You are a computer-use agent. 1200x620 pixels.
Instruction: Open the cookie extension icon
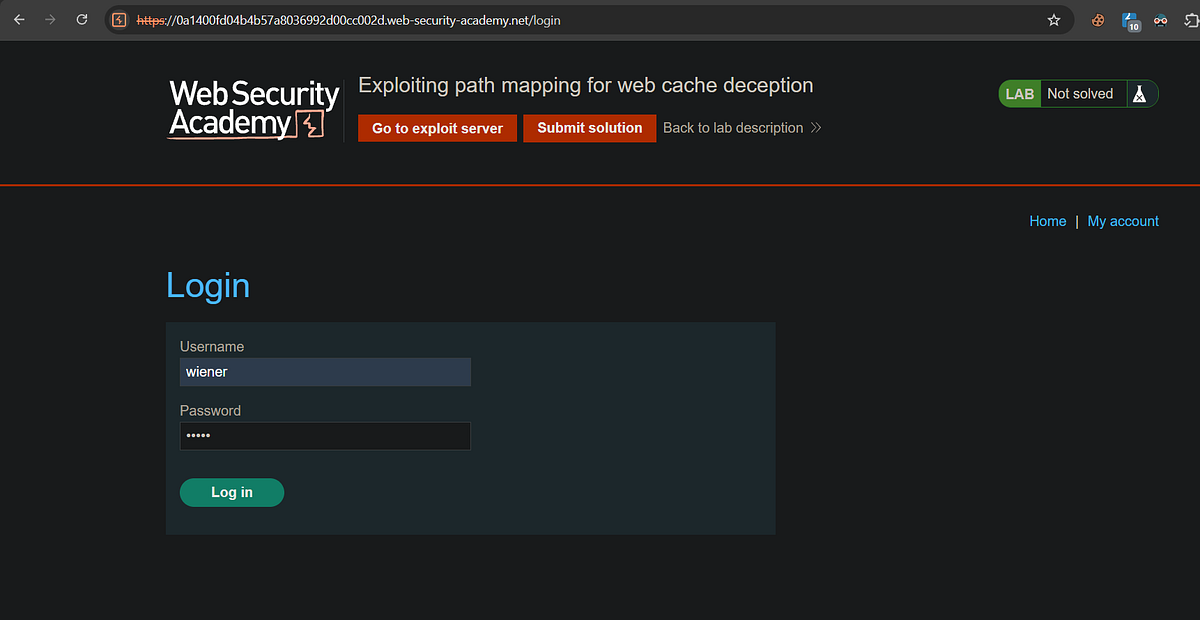coord(1098,20)
